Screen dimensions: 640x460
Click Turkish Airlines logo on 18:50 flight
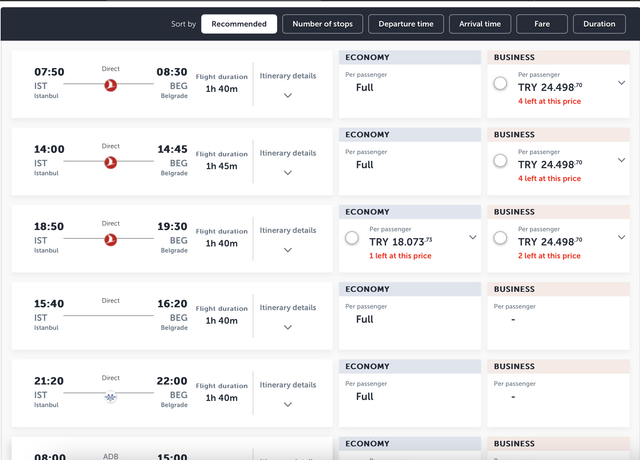pyautogui.click(x=110, y=240)
